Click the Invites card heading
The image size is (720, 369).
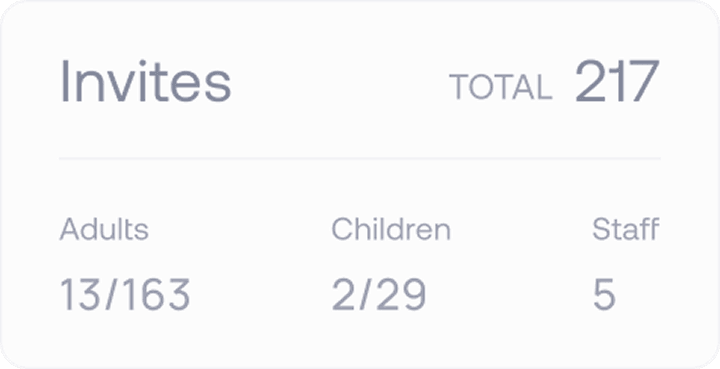[x=146, y=81]
